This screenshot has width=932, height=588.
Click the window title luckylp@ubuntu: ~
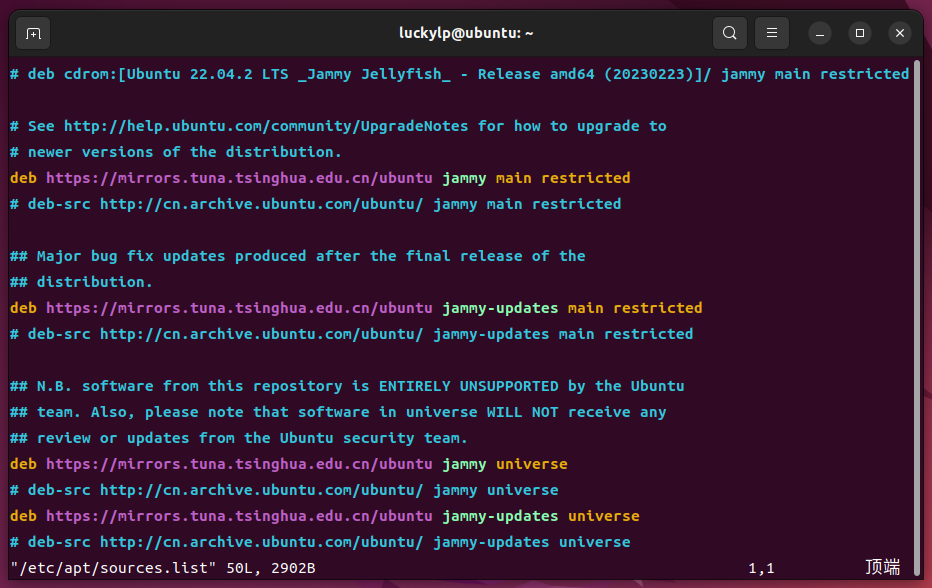tap(466, 33)
